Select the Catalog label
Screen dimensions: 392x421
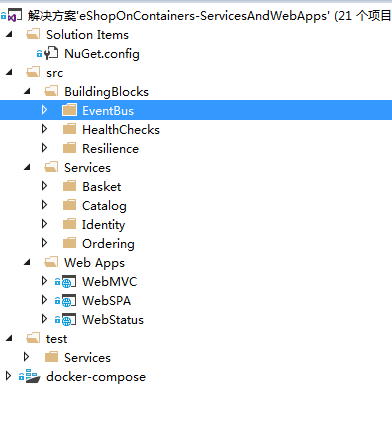[x=104, y=206]
